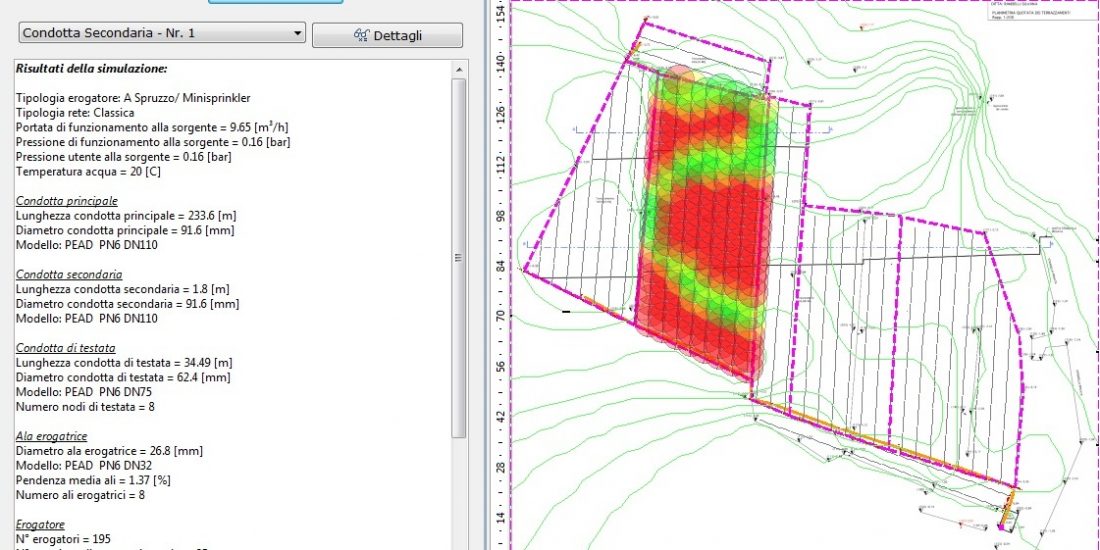Click the 'Risultati della simulazione' heading
The height and width of the screenshot is (550, 1100).
pos(91,68)
